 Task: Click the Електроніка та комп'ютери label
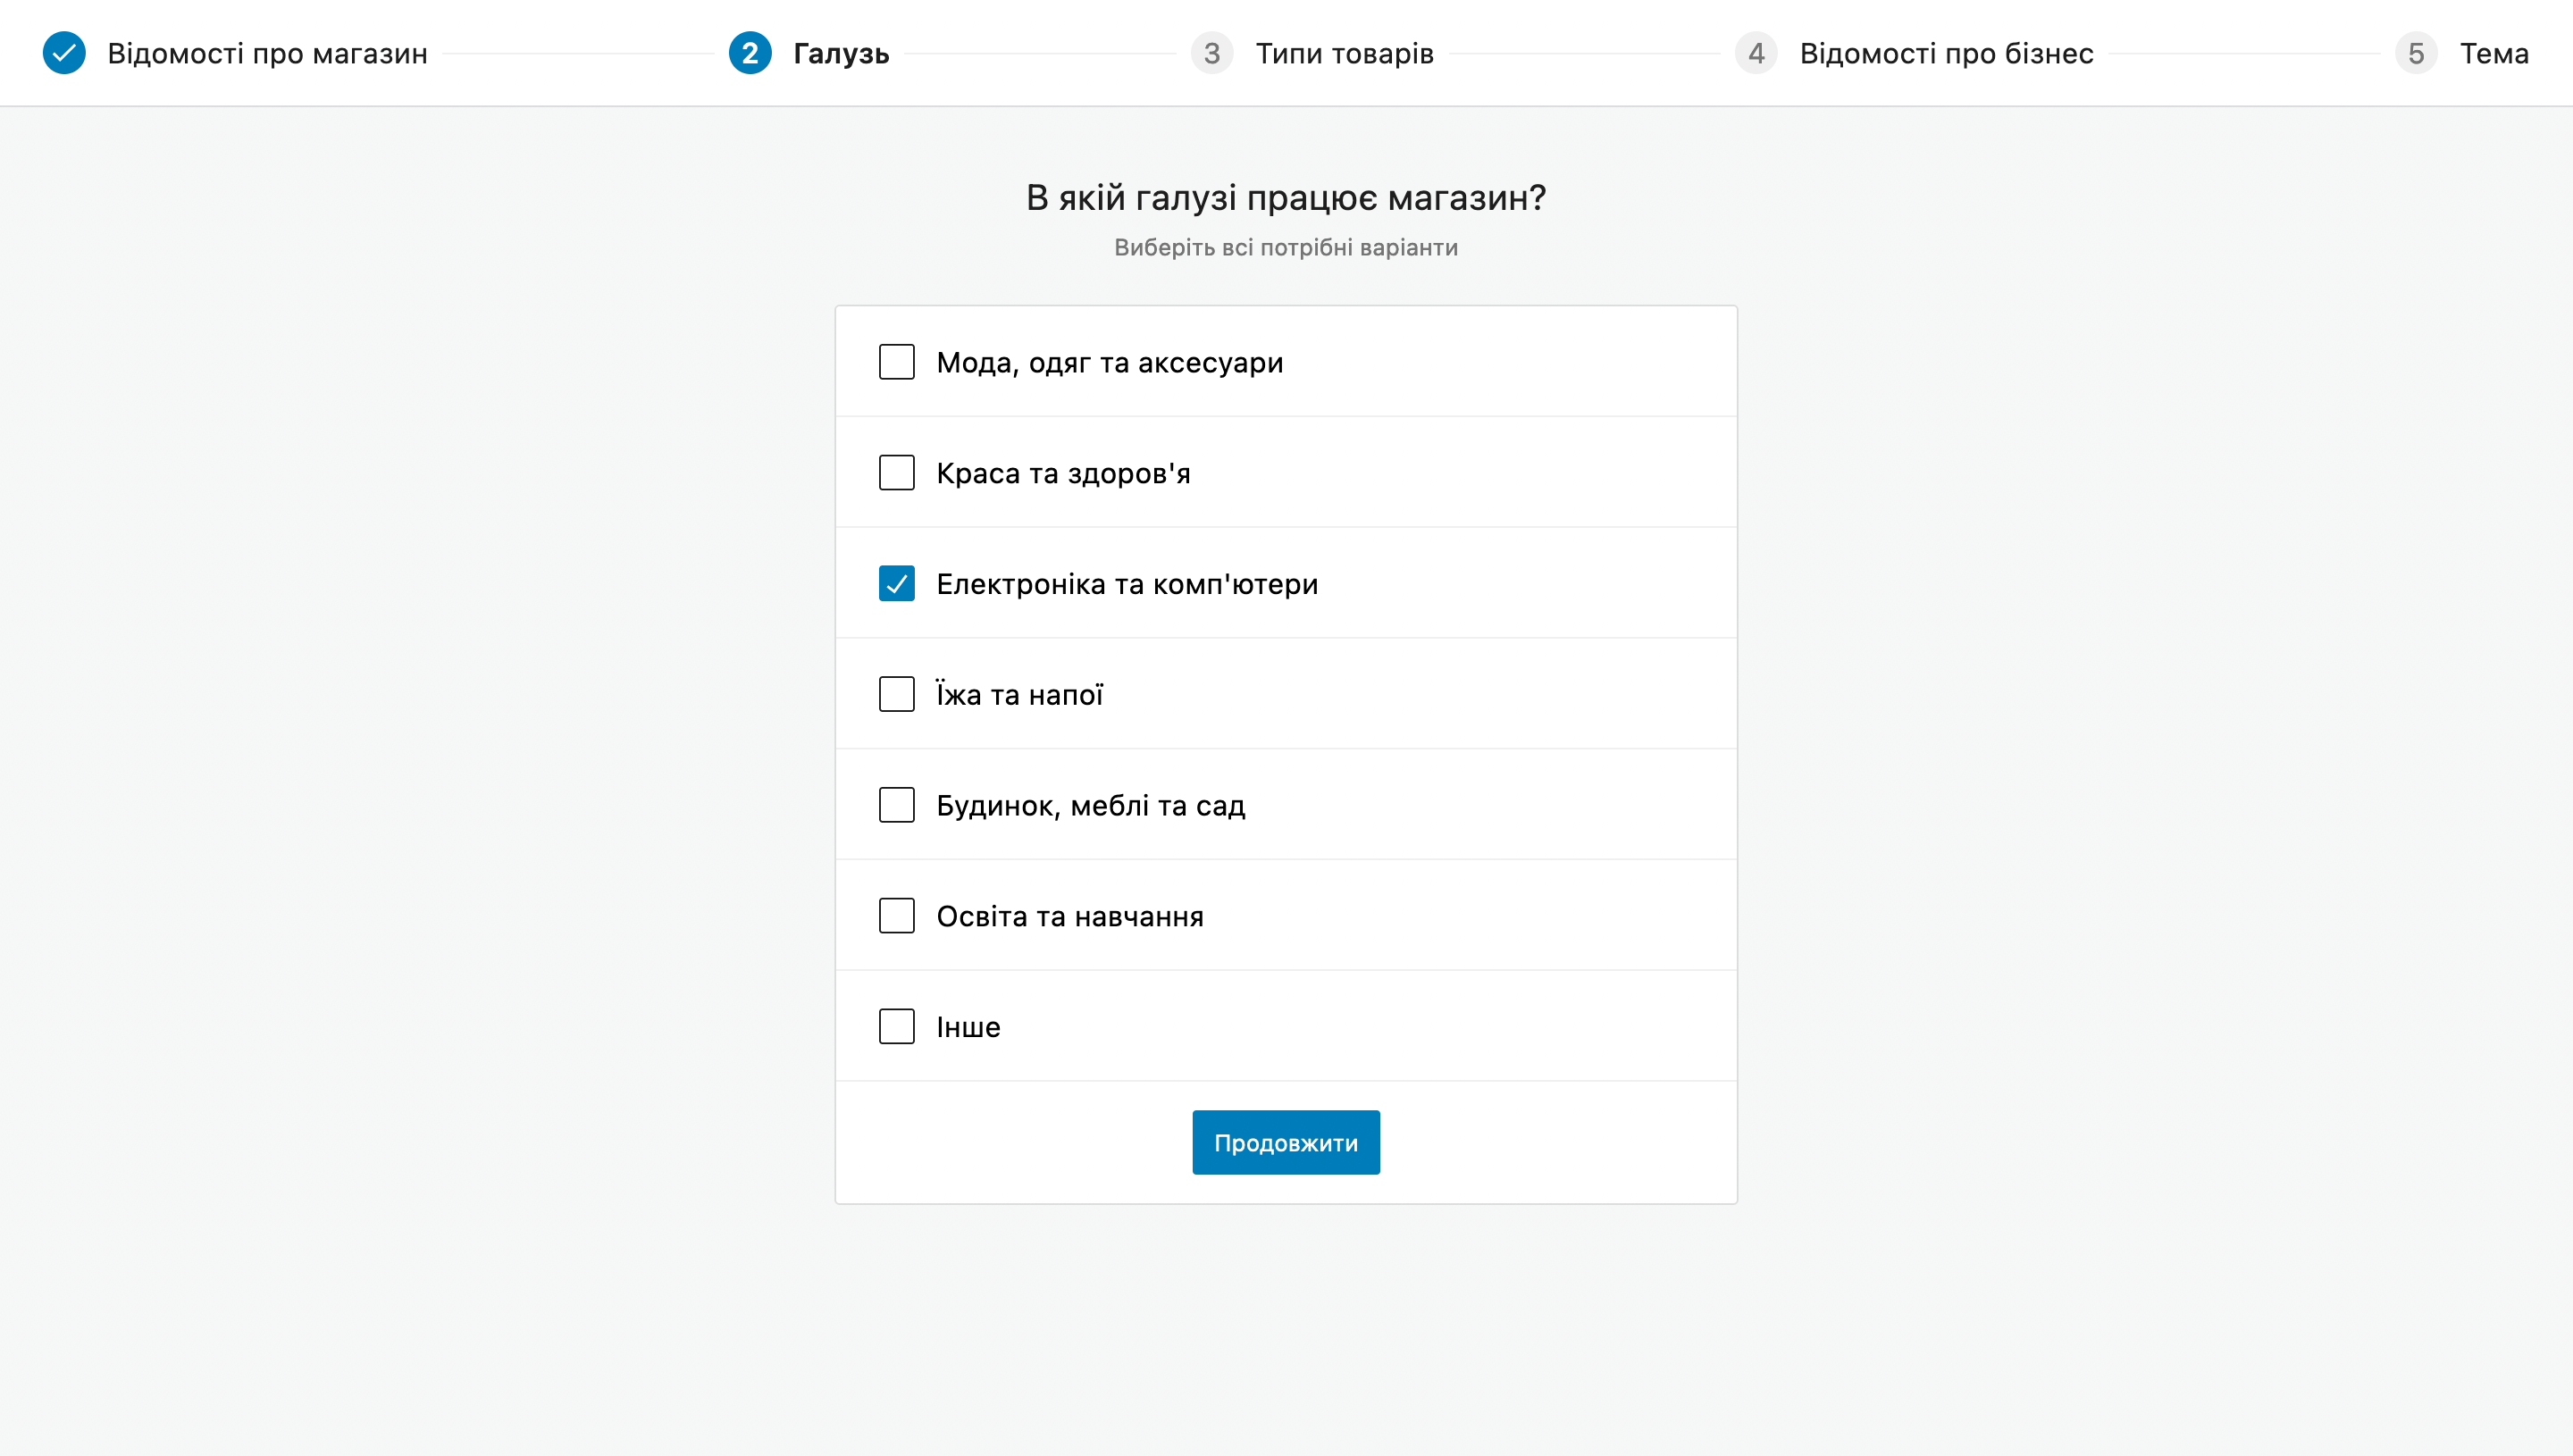[1127, 584]
